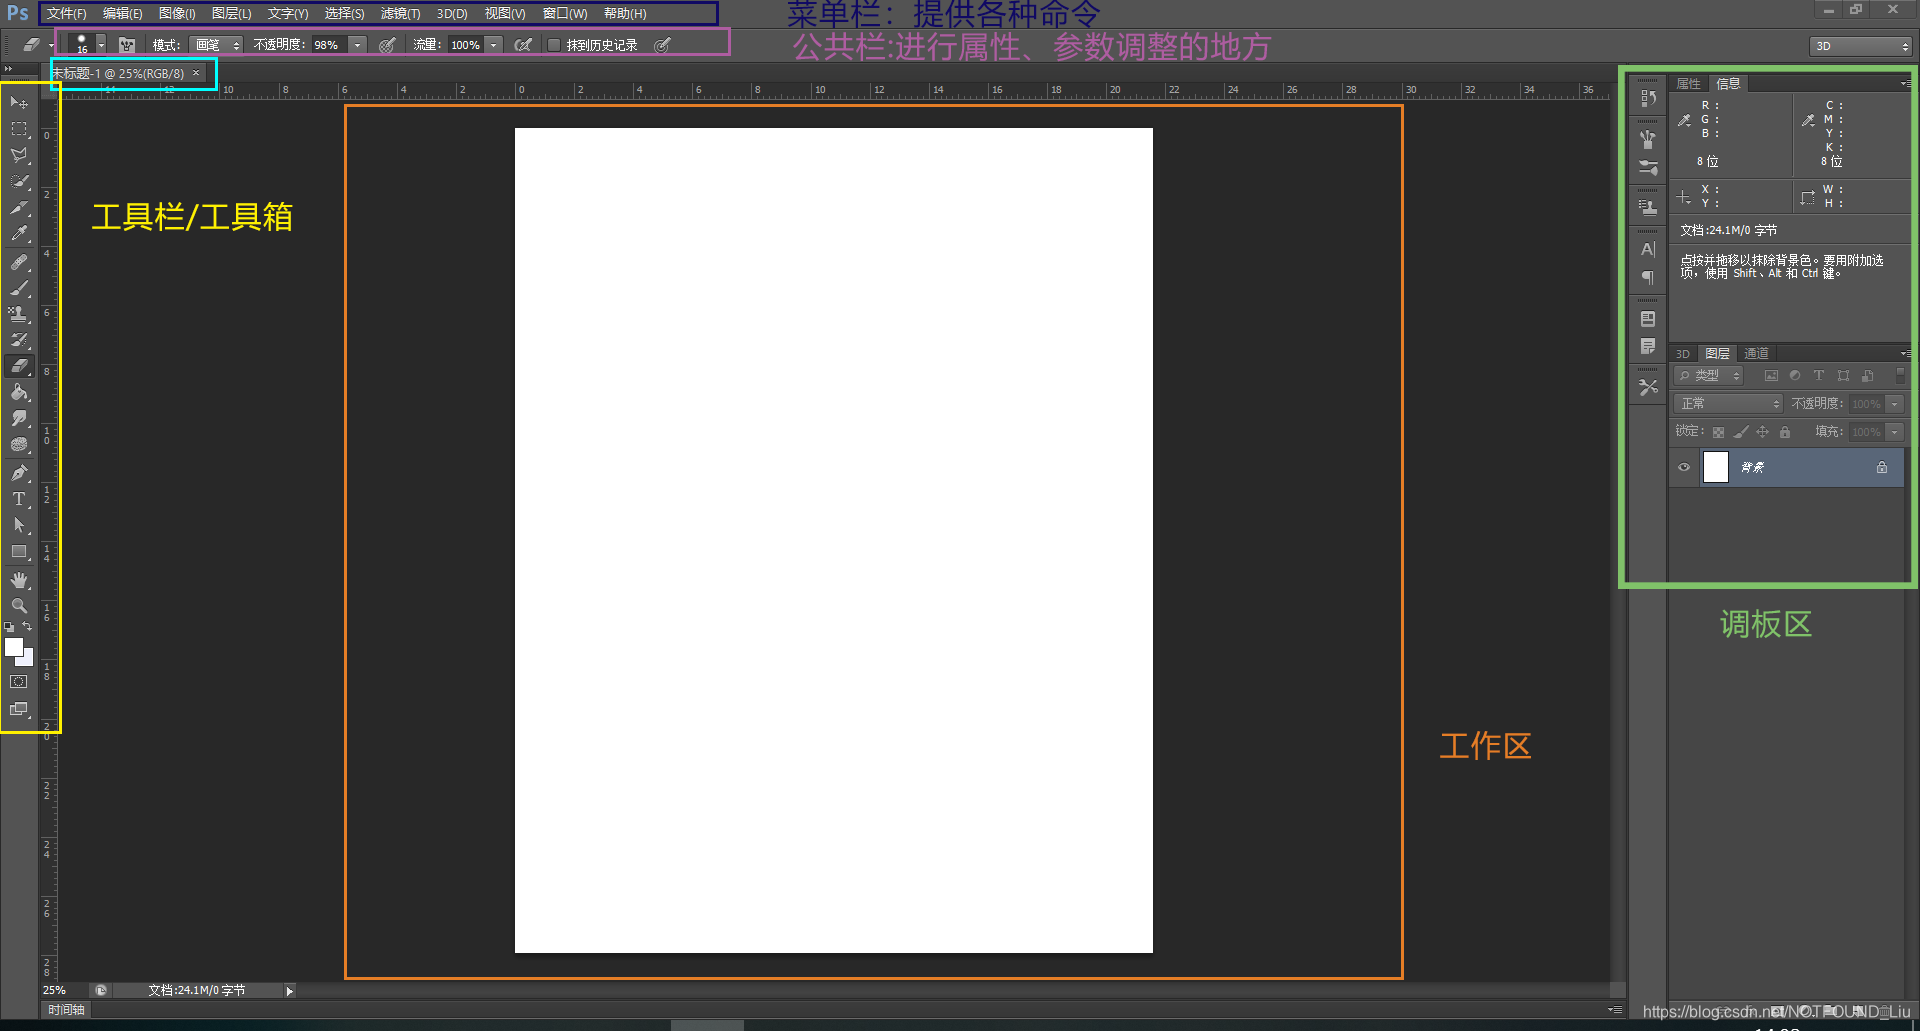This screenshot has width=1920, height=1031.
Task: Open the 窗口 (Window) menu
Action: [x=565, y=14]
